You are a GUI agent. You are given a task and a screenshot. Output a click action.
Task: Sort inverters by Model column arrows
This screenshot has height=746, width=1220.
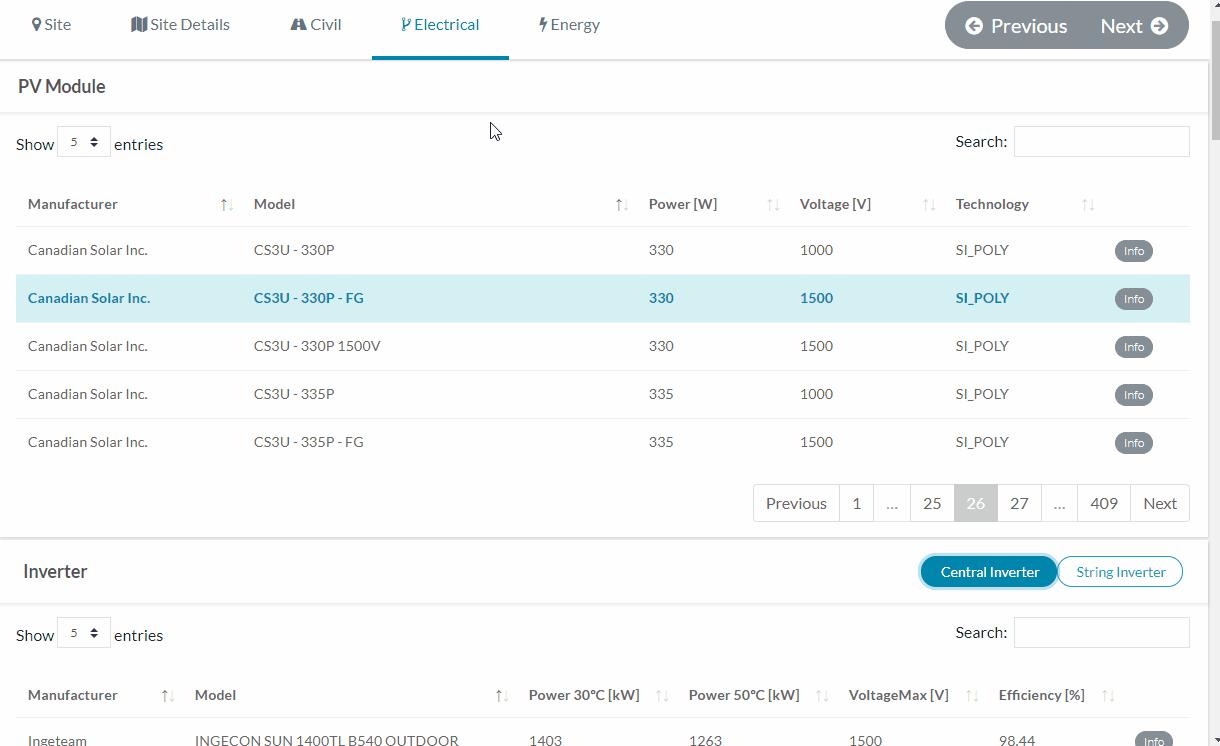[502, 696]
